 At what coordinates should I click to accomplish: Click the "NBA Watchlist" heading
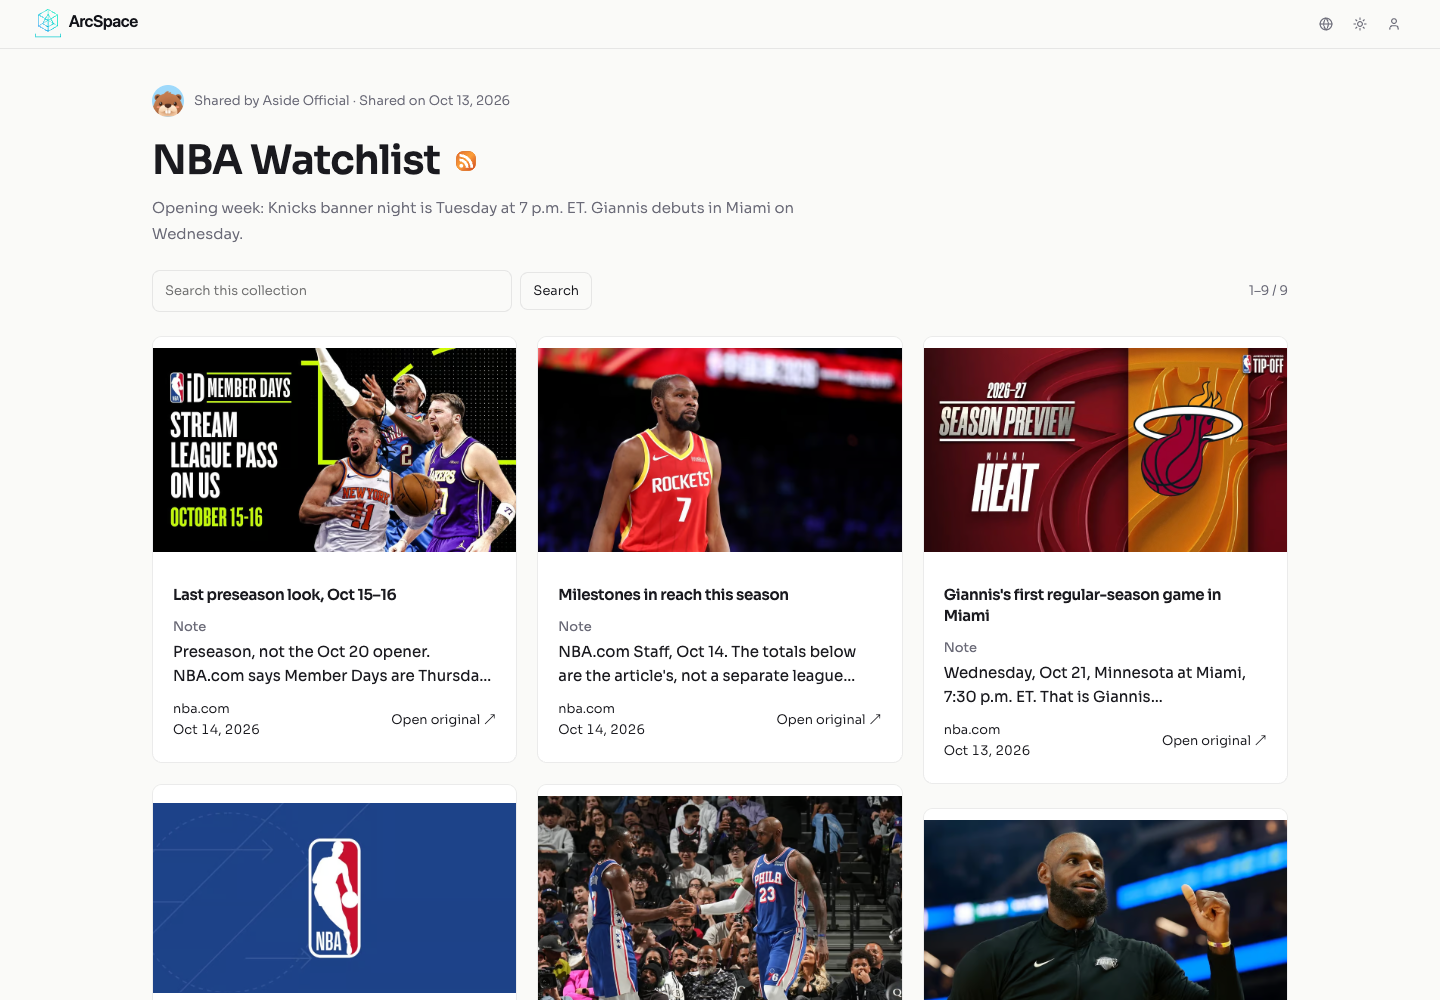pos(296,160)
